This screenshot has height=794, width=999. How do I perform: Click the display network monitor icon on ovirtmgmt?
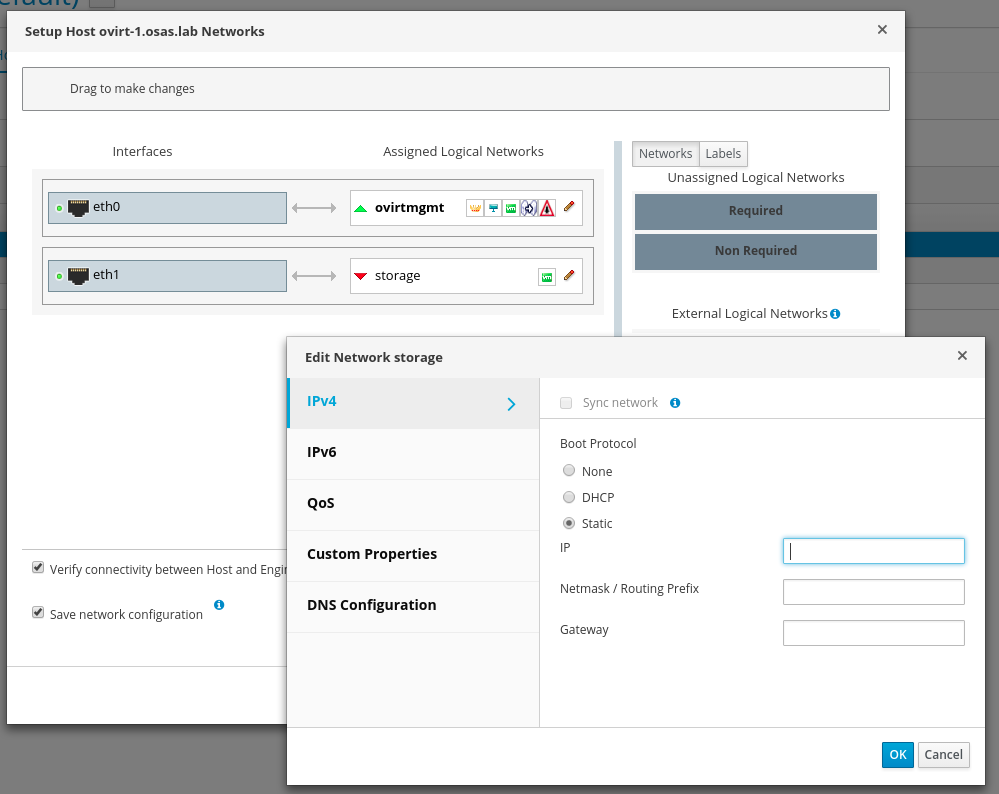493,208
